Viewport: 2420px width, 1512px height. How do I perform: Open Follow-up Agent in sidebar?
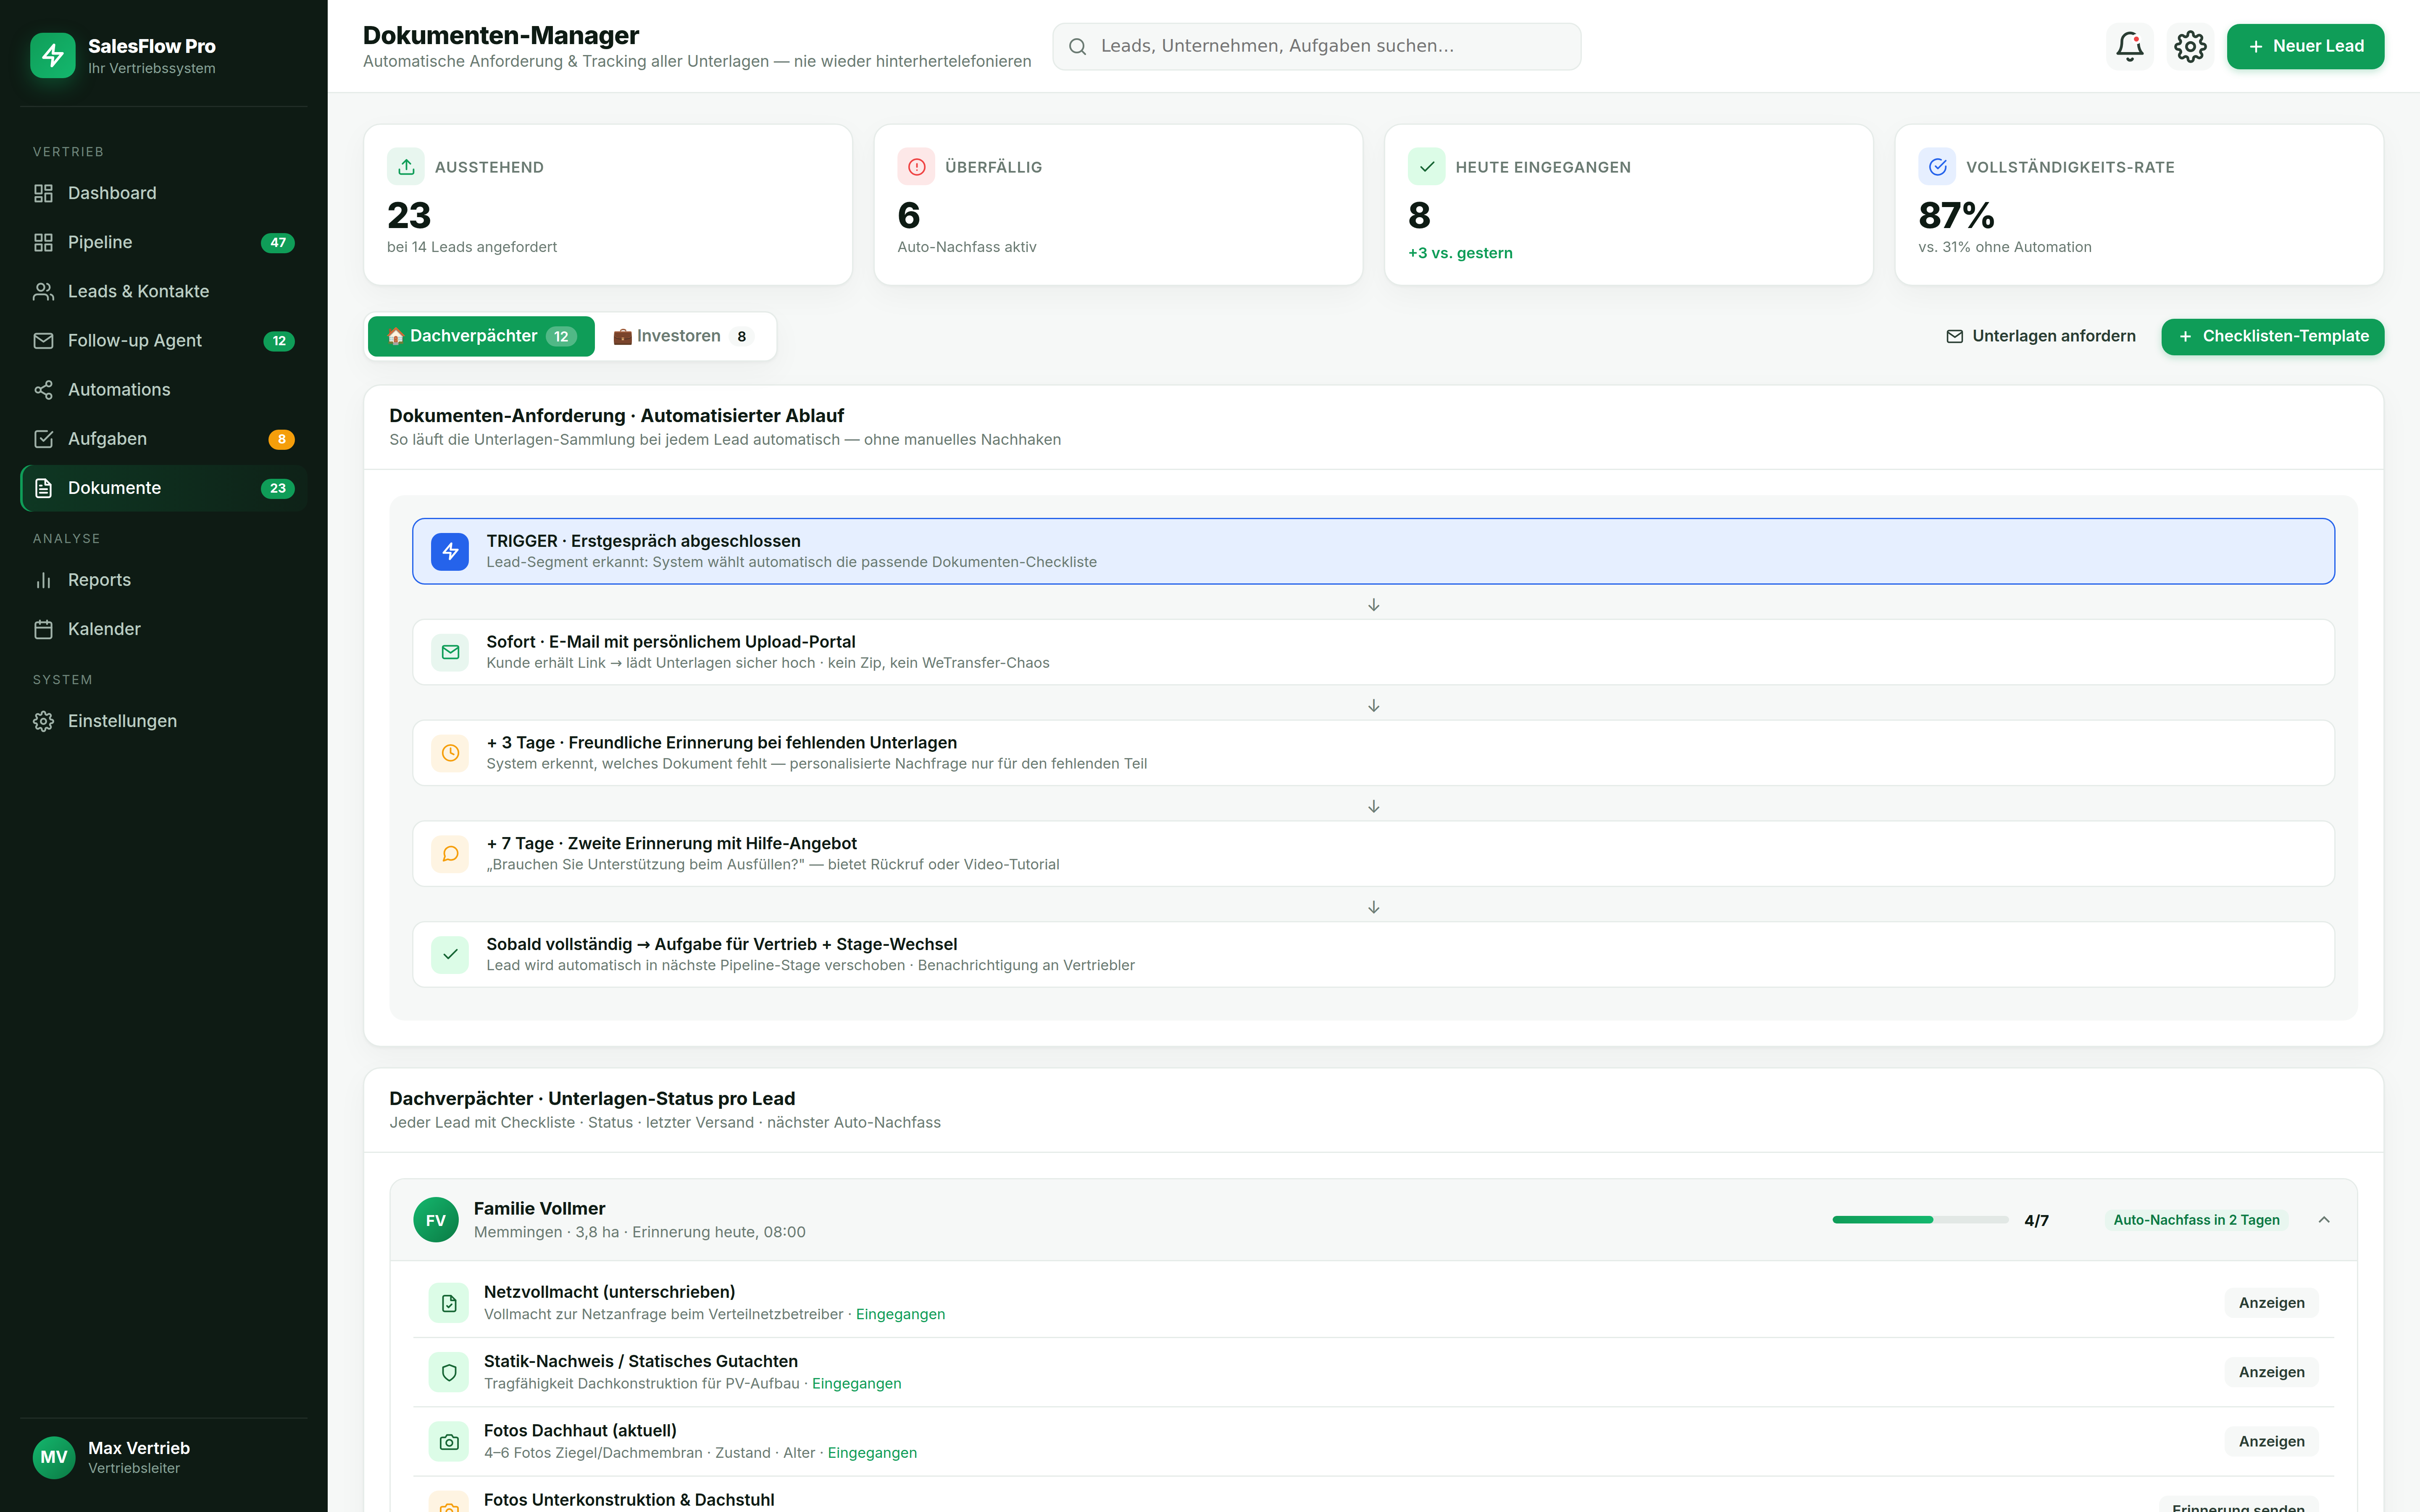[135, 341]
